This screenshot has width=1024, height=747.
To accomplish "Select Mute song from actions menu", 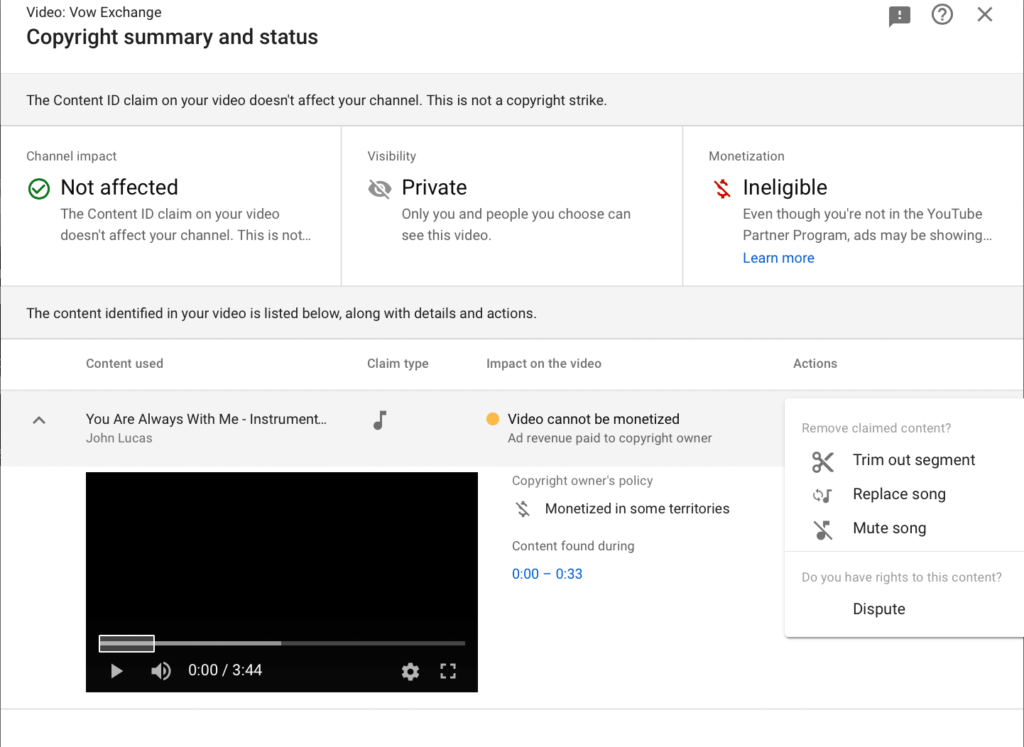I will [889, 529].
